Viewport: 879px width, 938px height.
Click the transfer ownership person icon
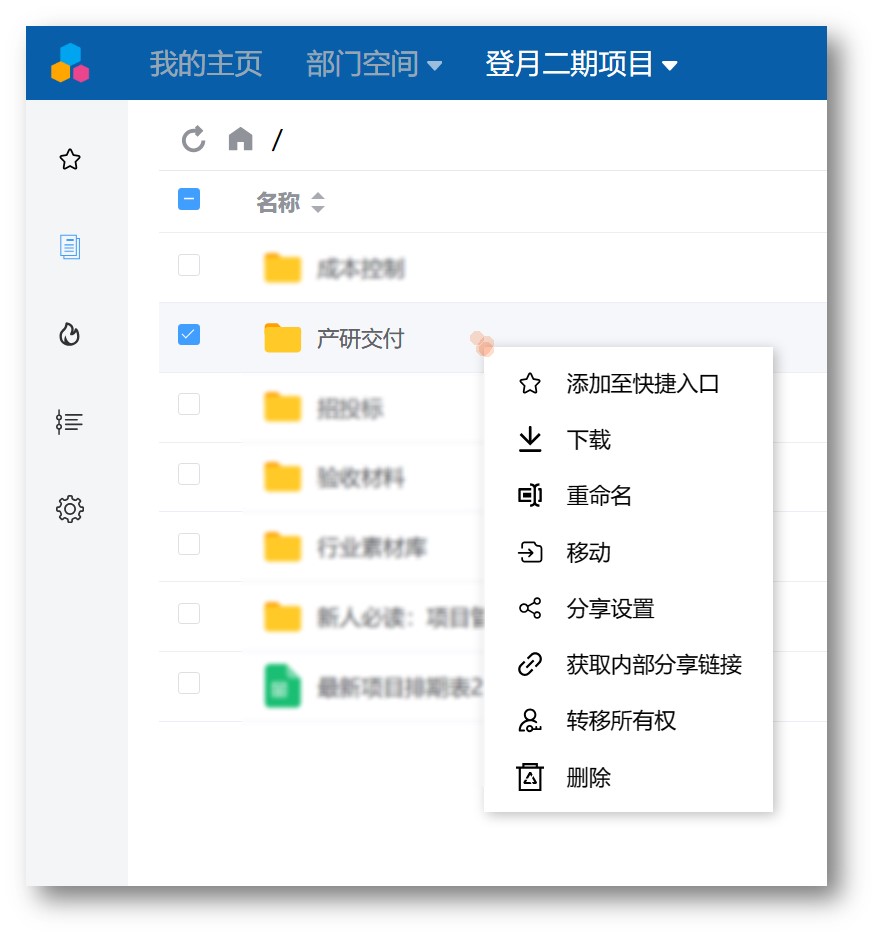click(x=530, y=720)
